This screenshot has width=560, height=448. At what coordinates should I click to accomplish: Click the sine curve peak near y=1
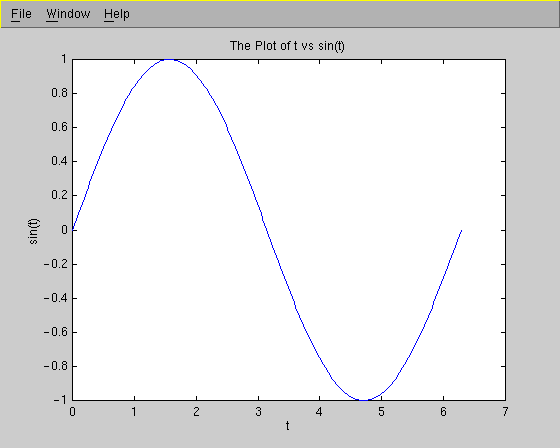coord(169,60)
